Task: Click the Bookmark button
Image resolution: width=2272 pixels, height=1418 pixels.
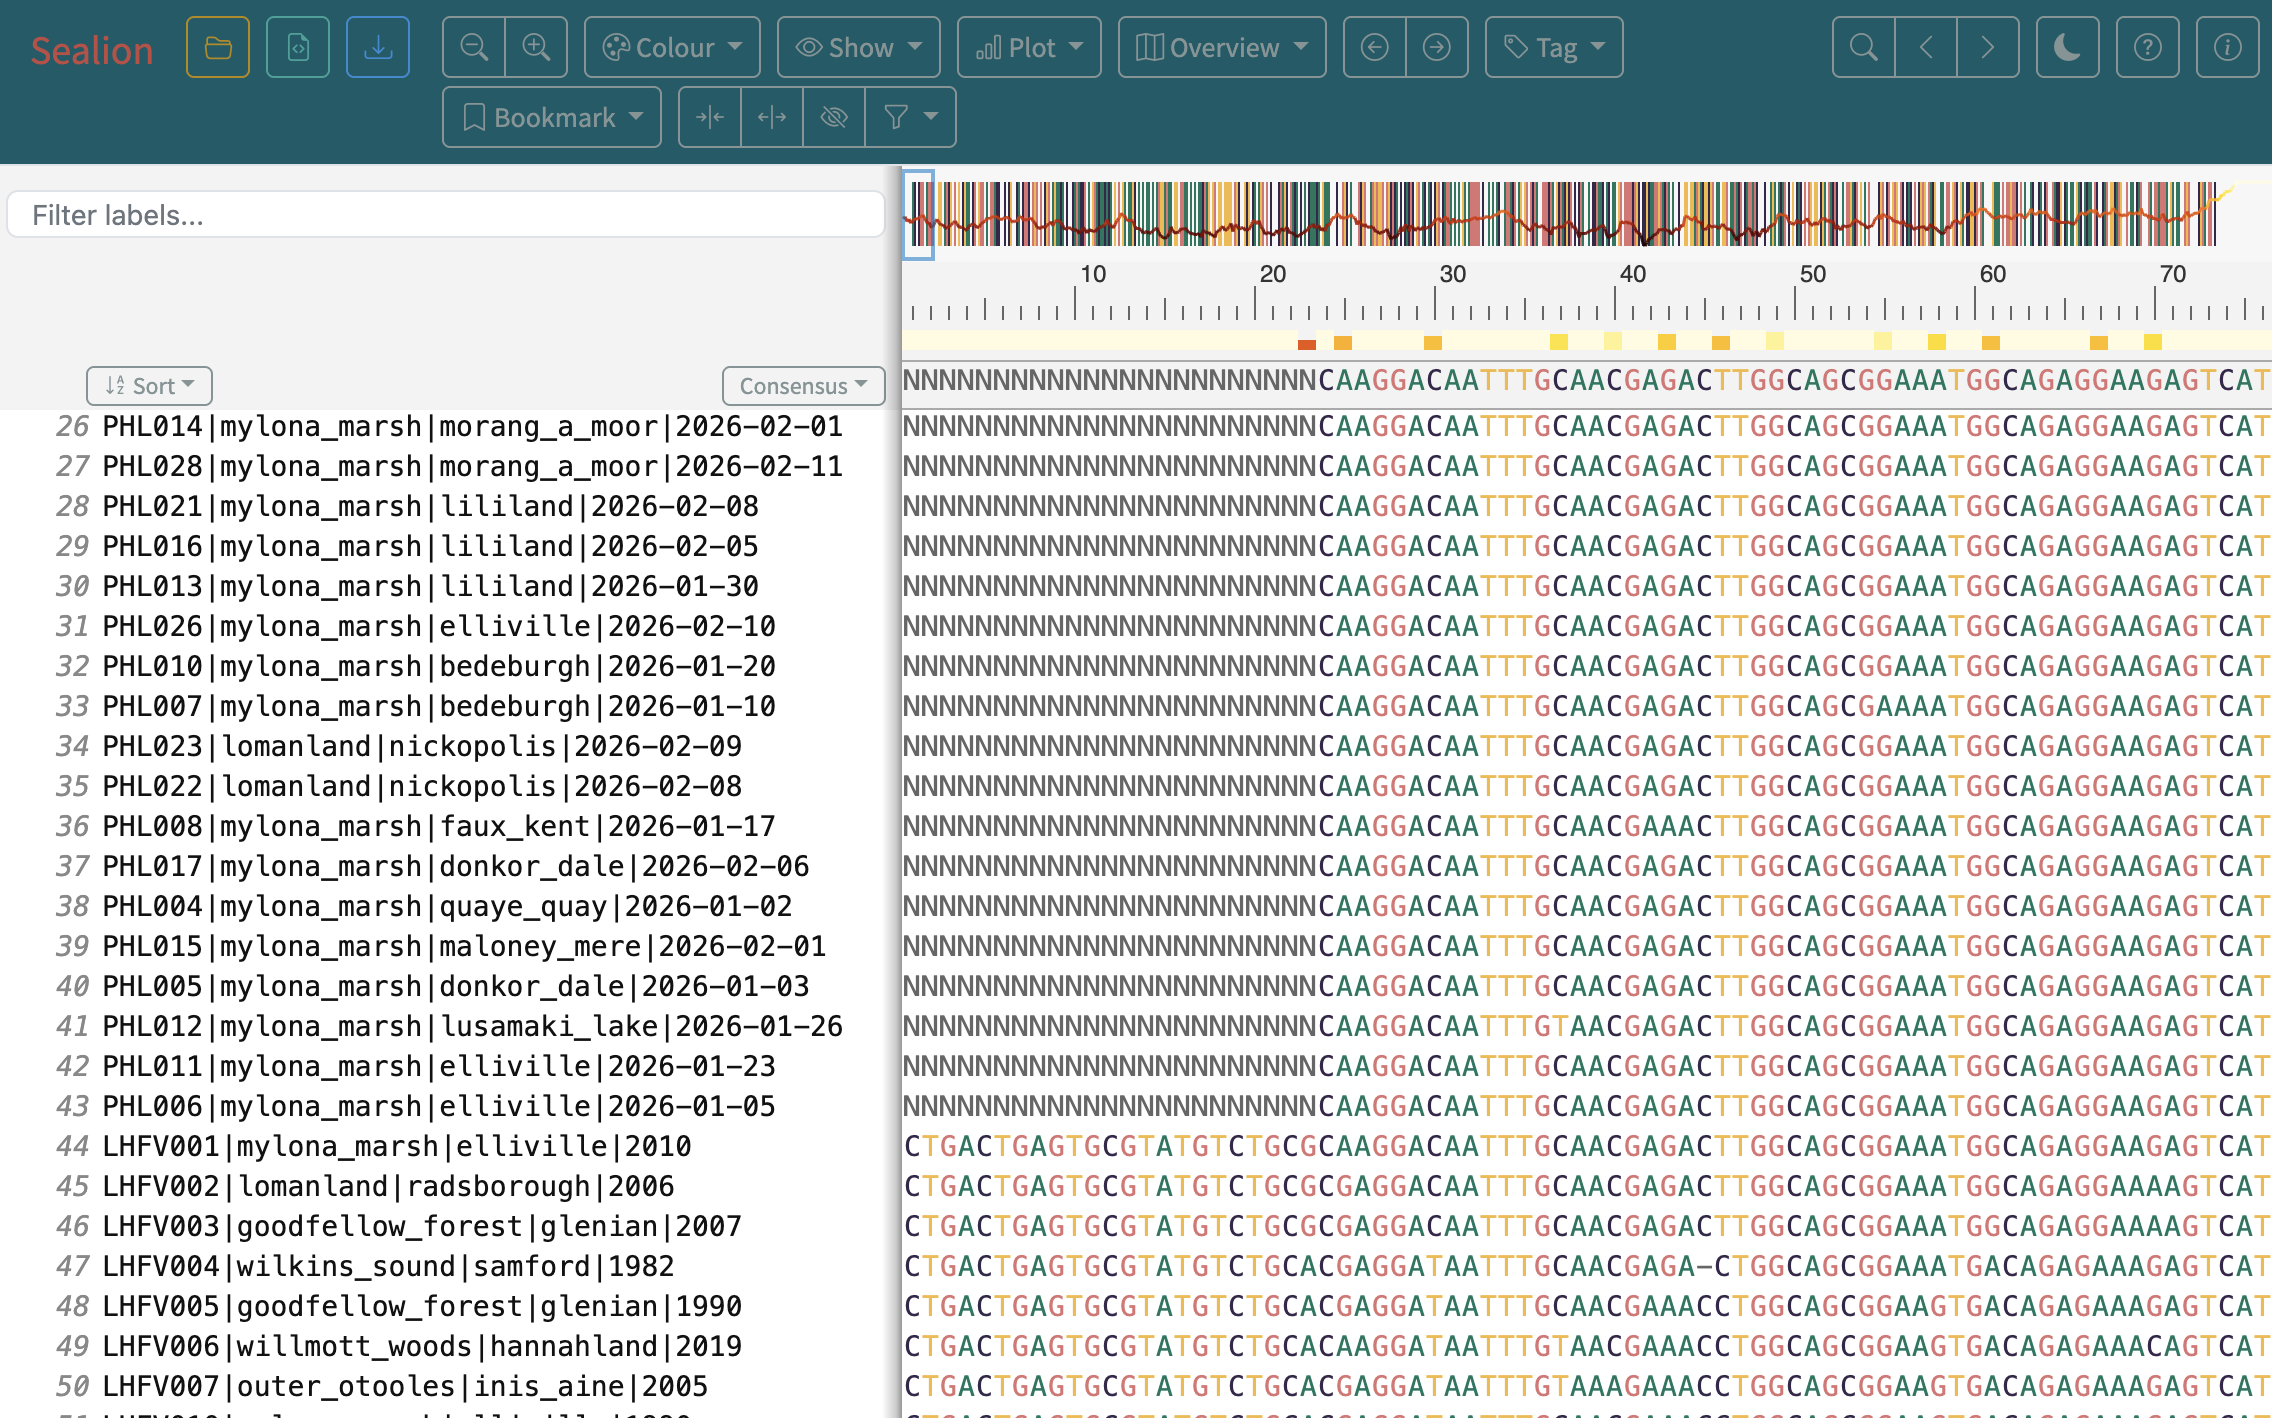Action: click(552, 117)
